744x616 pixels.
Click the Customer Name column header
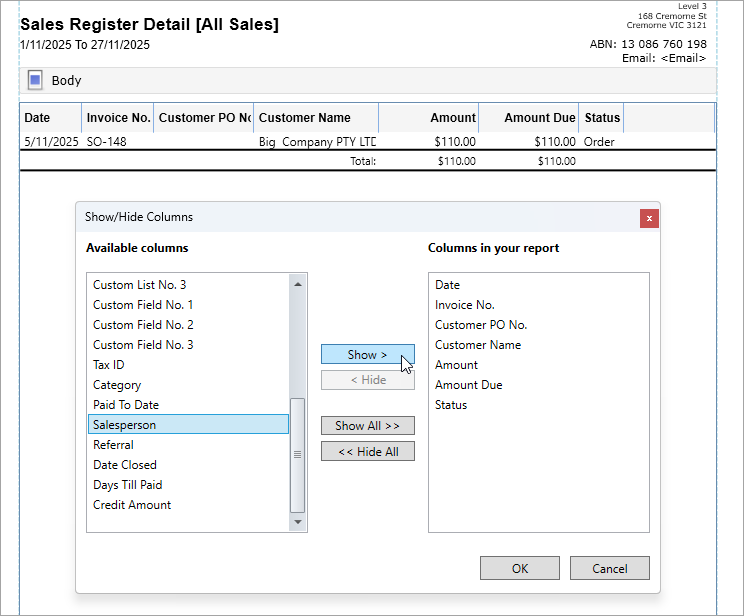coord(305,118)
